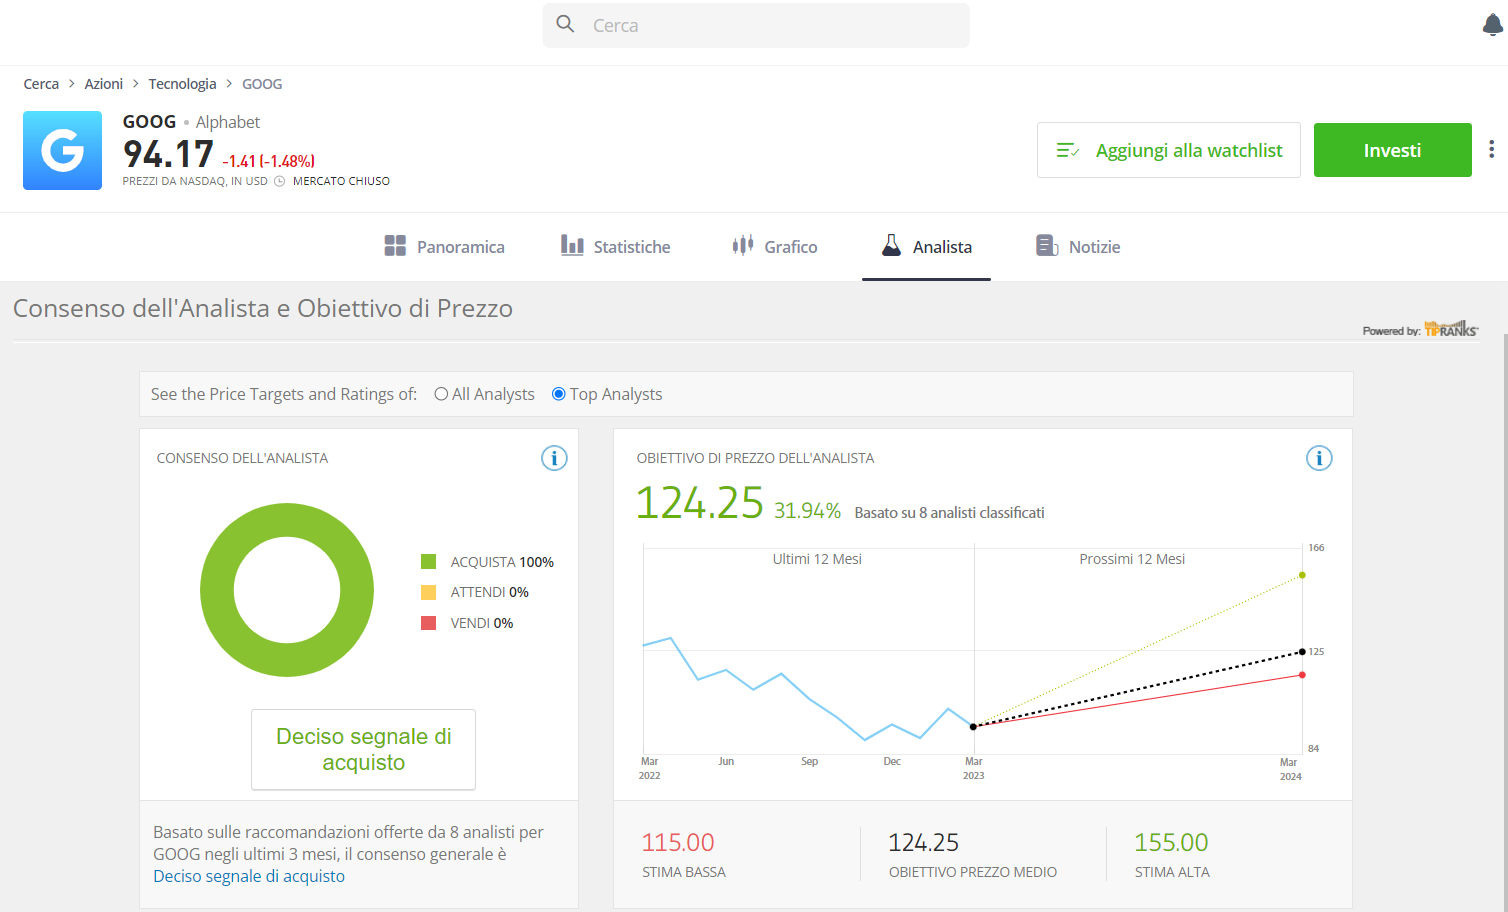The image size is (1508, 912).
Task: Click the 115.00 STIMA BASSA value
Action: (x=678, y=842)
